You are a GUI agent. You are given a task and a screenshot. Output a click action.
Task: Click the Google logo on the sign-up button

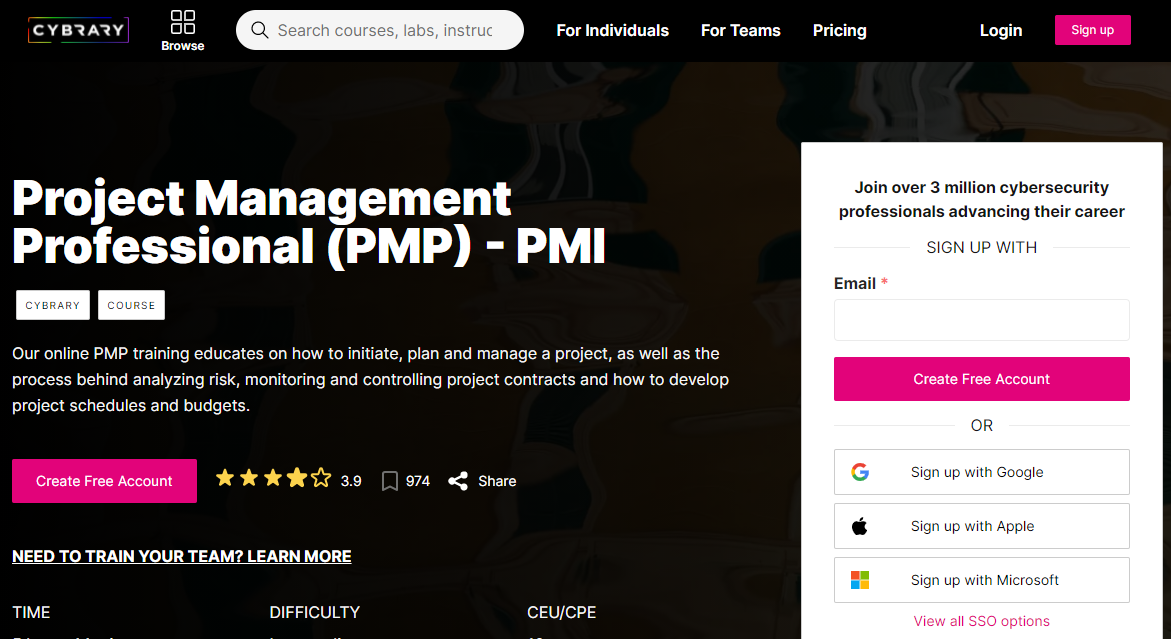pyautogui.click(x=860, y=471)
